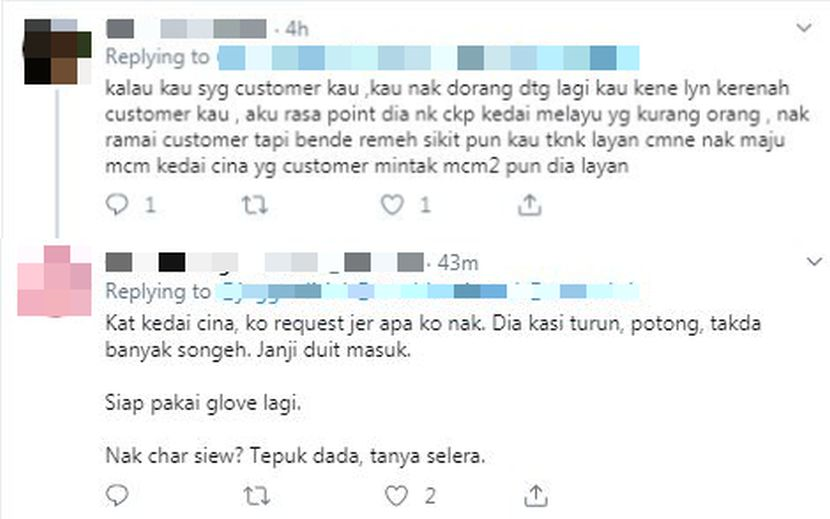Open the 4h tweet's chevron menu
The image size is (830, 519).
(x=804, y=27)
